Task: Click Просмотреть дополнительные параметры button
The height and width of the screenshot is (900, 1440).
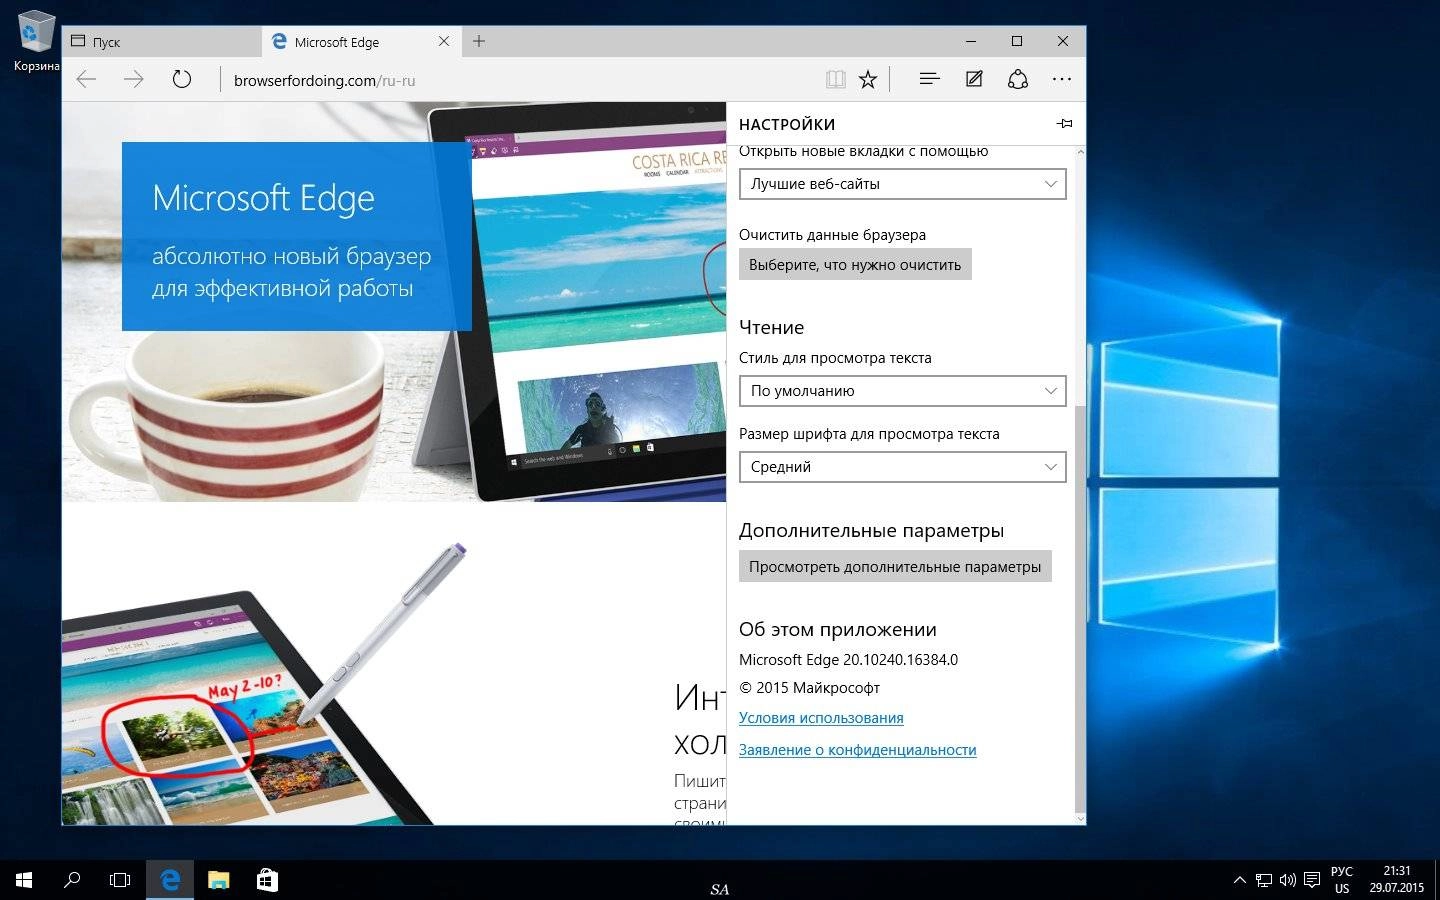Action: click(895, 567)
